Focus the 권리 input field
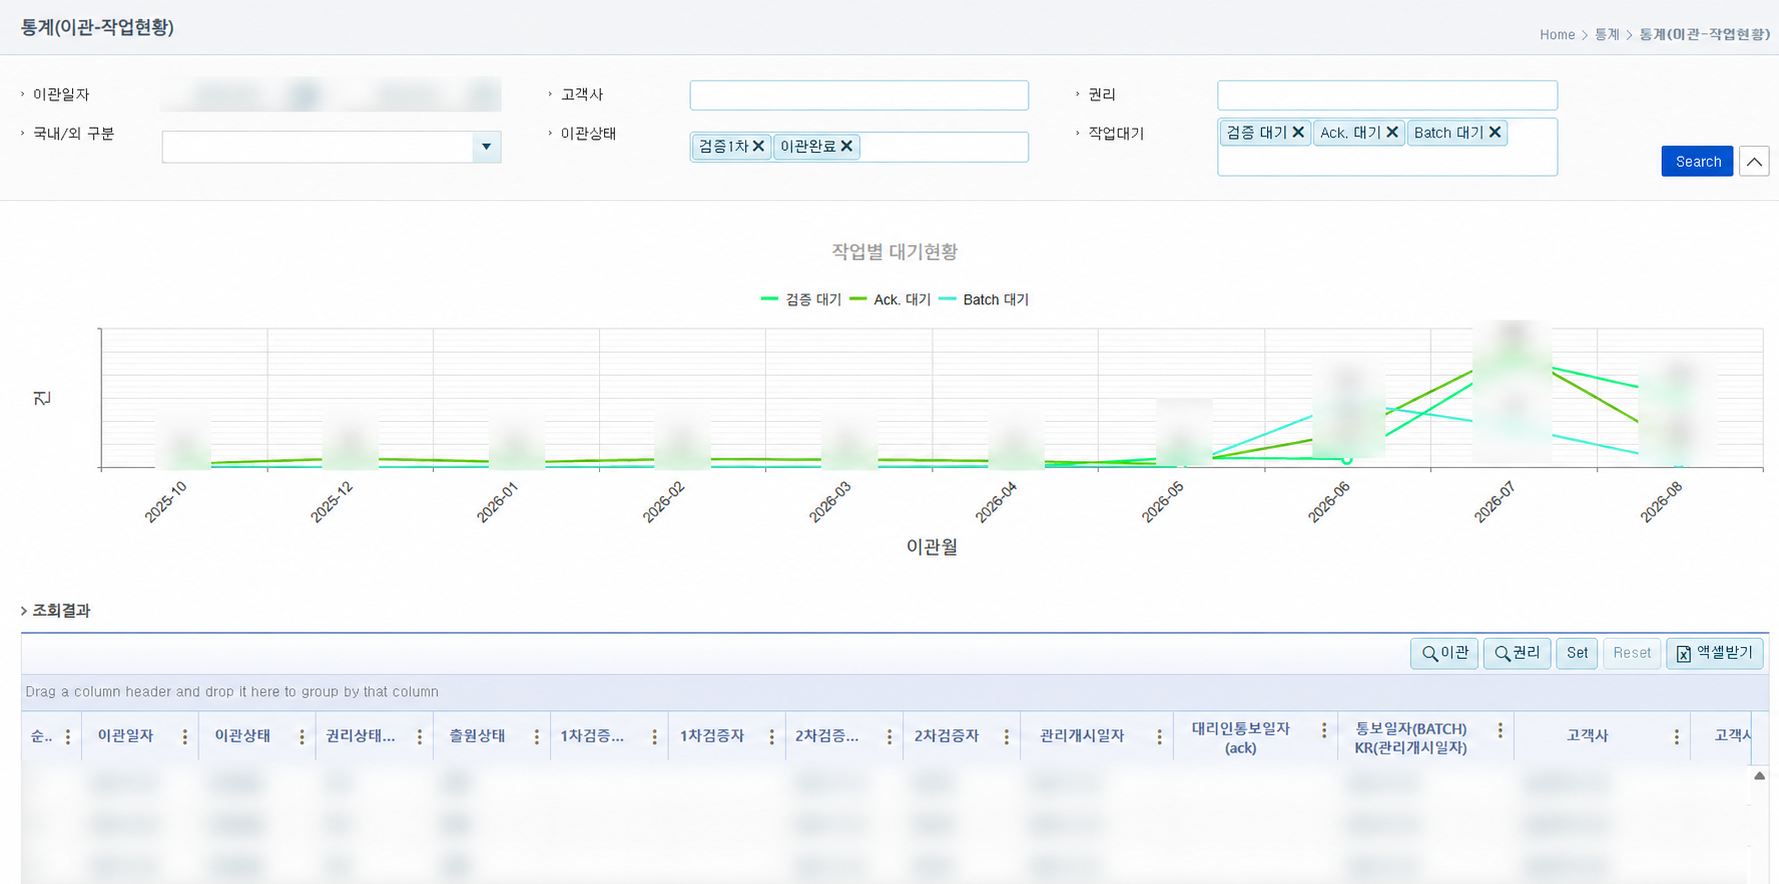 (x=1387, y=95)
